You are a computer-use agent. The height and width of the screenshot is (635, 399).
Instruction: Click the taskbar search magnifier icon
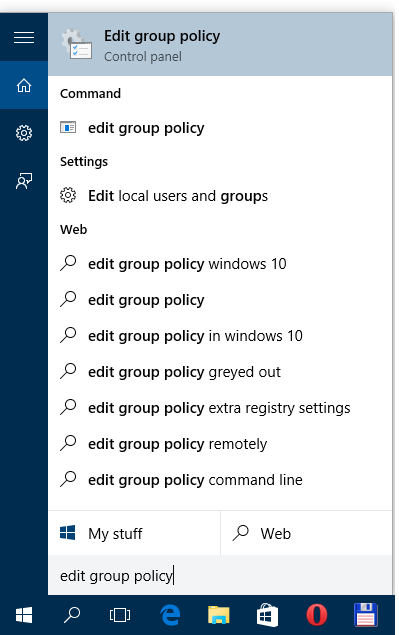72,615
